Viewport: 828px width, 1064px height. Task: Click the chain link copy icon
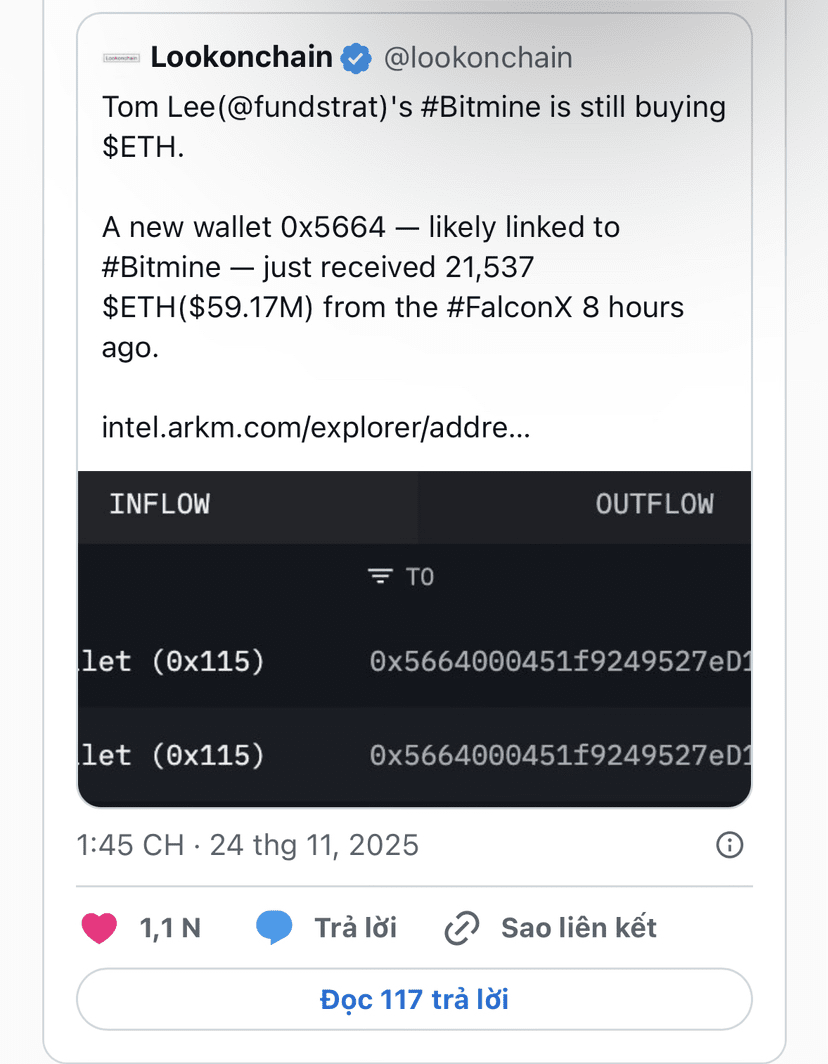click(x=461, y=928)
